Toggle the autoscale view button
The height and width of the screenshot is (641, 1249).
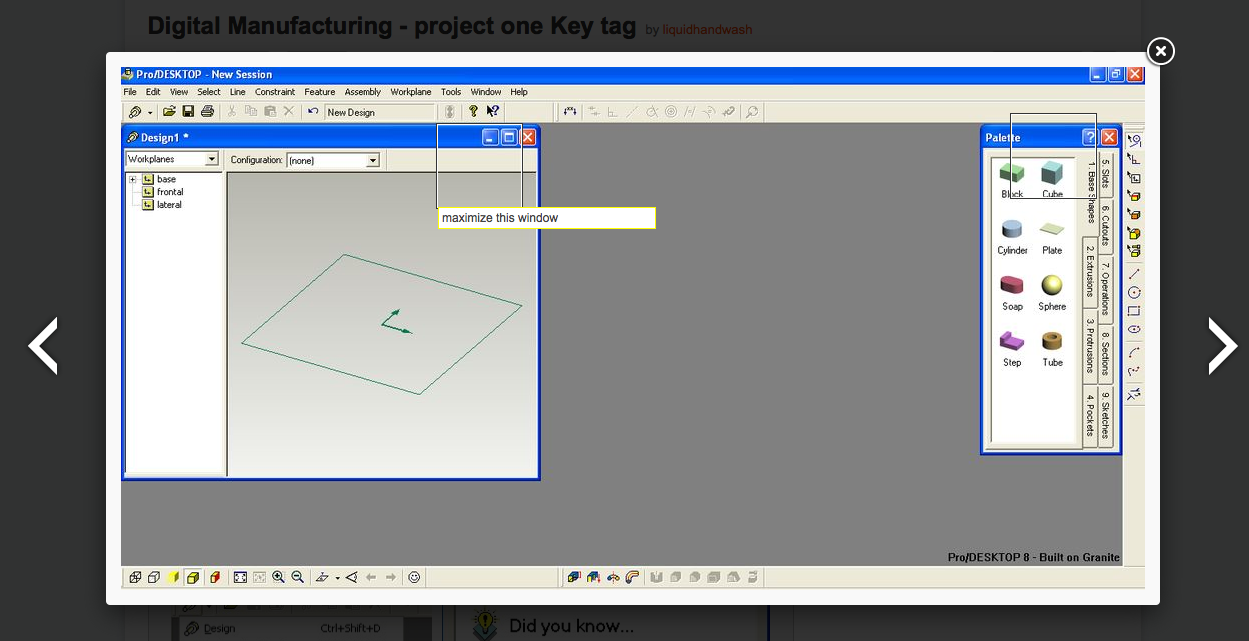tap(240, 577)
